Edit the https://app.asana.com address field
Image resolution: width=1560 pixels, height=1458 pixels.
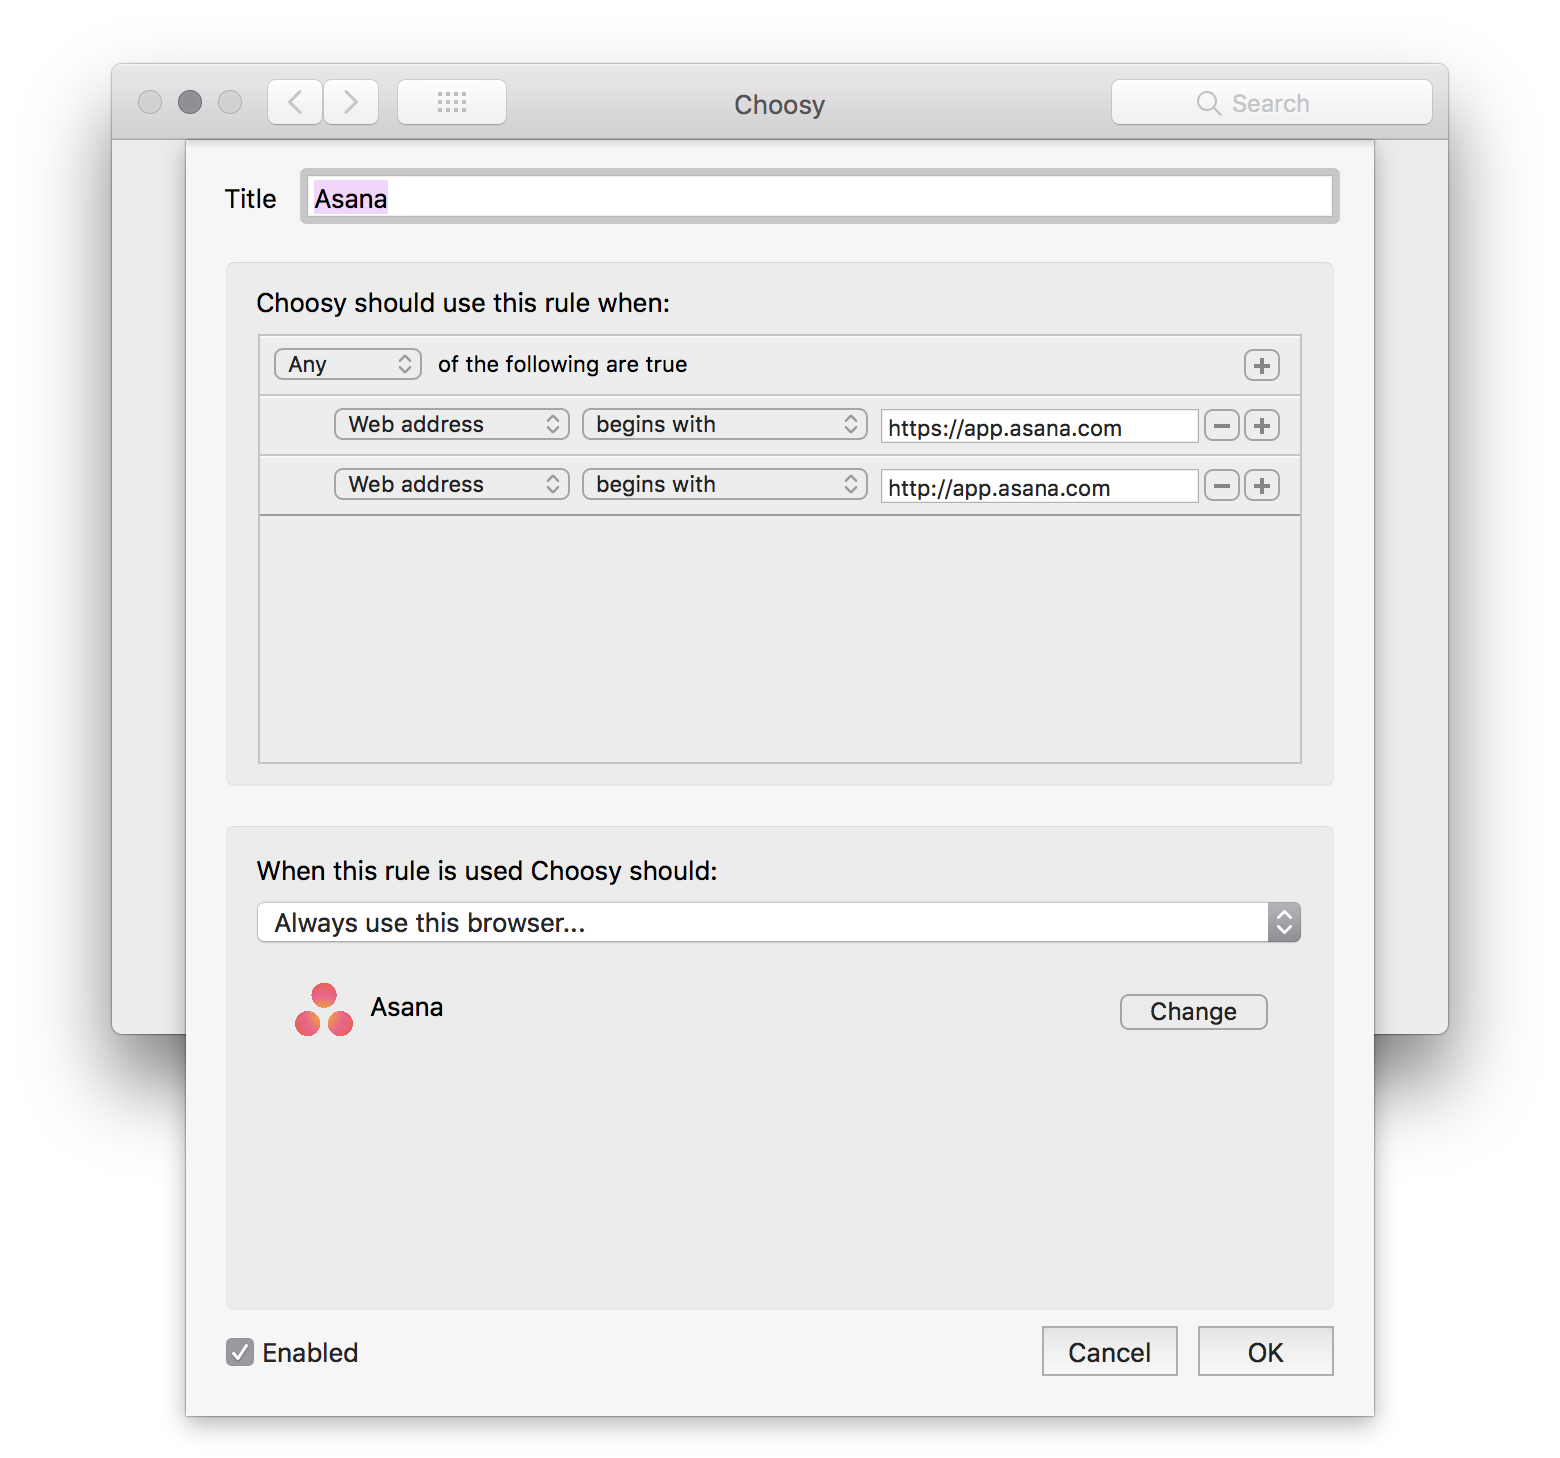(x=1040, y=427)
